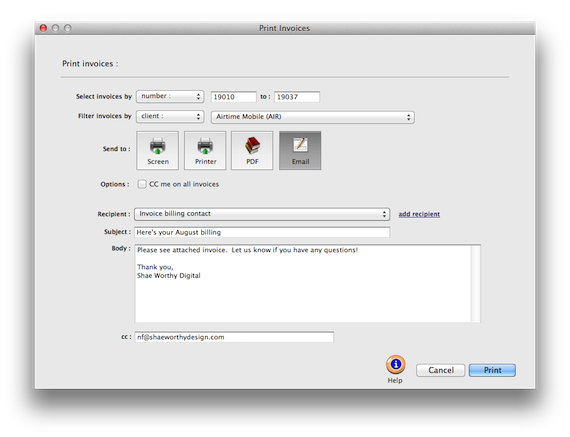Click the Body text area scrollbar
The width and height of the screenshot is (570, 437).
tap(475, 284)
